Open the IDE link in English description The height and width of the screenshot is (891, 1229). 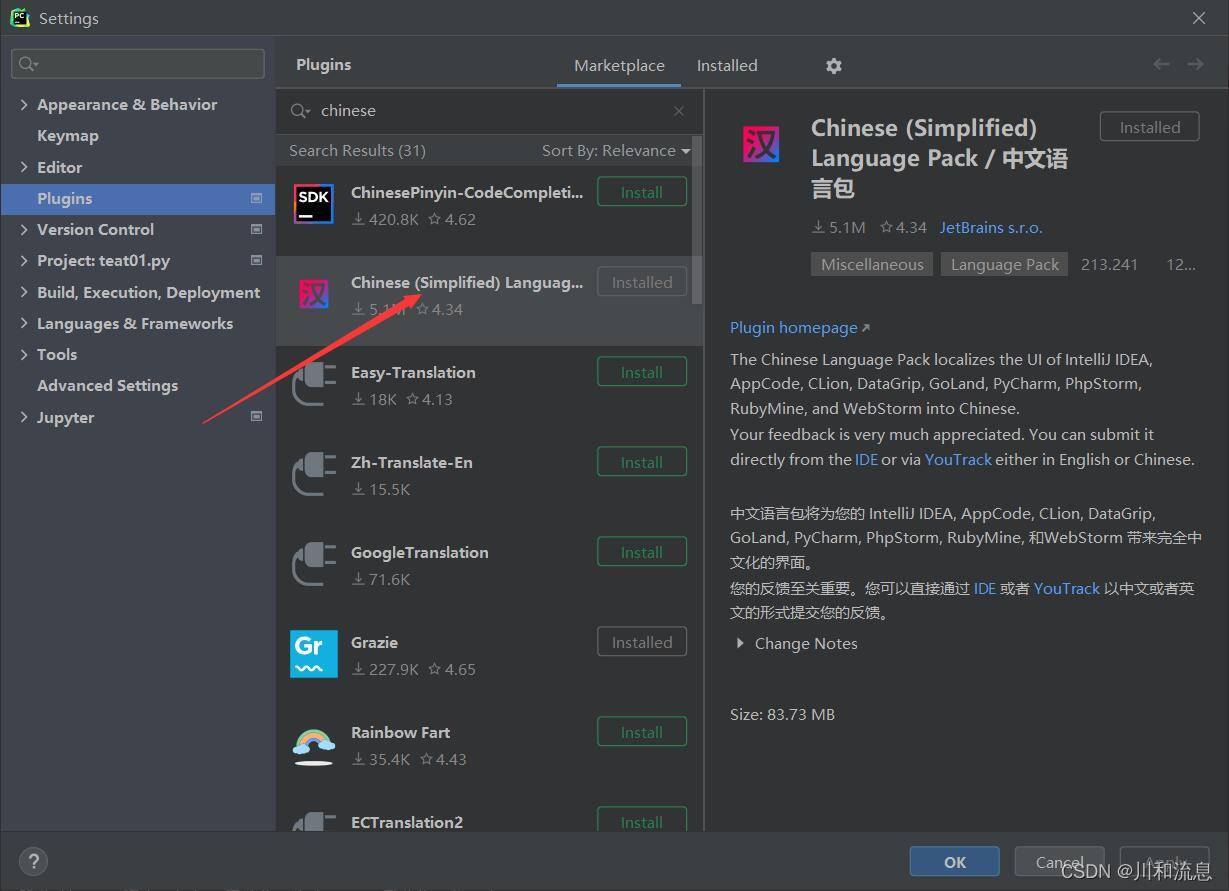(x=866, y=460)
